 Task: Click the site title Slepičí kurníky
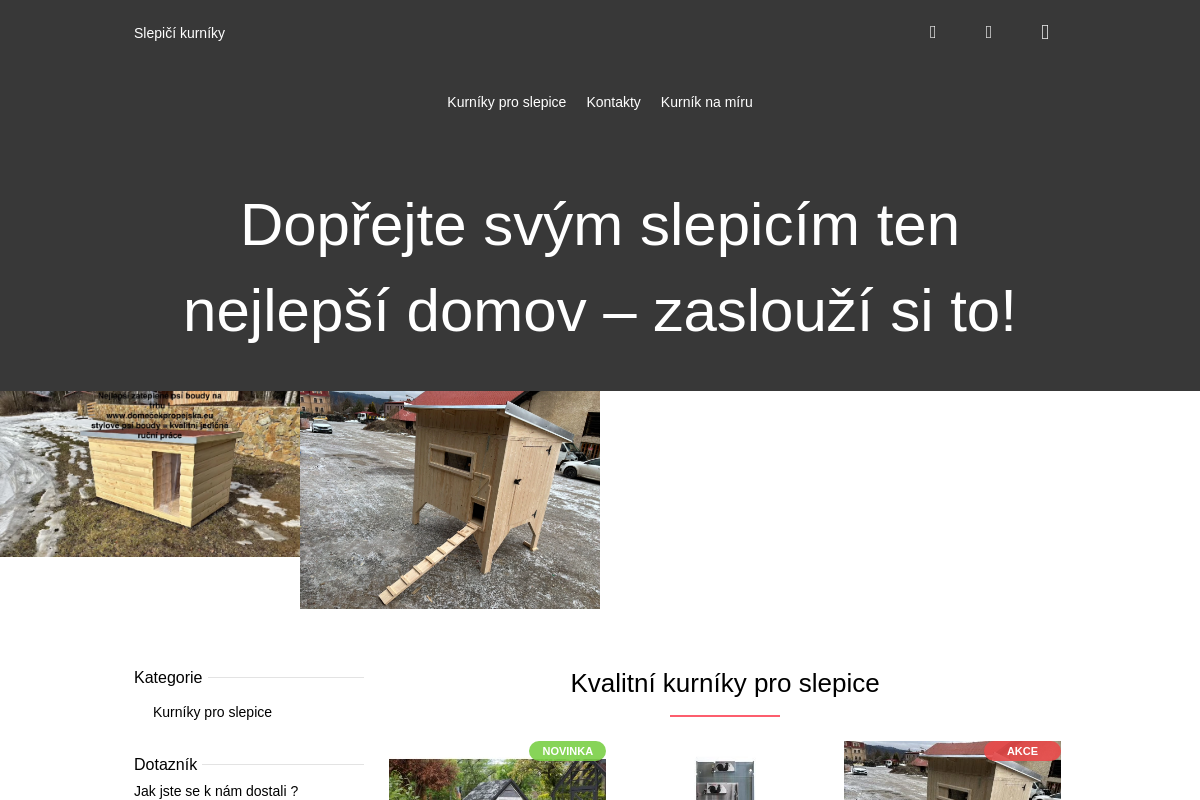(x=179, y=32)
